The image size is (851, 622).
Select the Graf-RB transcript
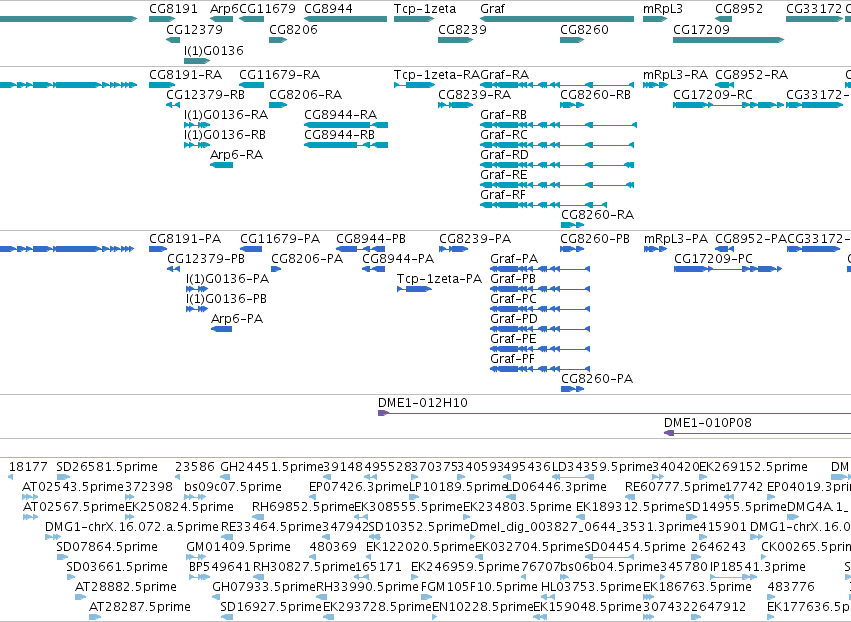click(504, 115)
